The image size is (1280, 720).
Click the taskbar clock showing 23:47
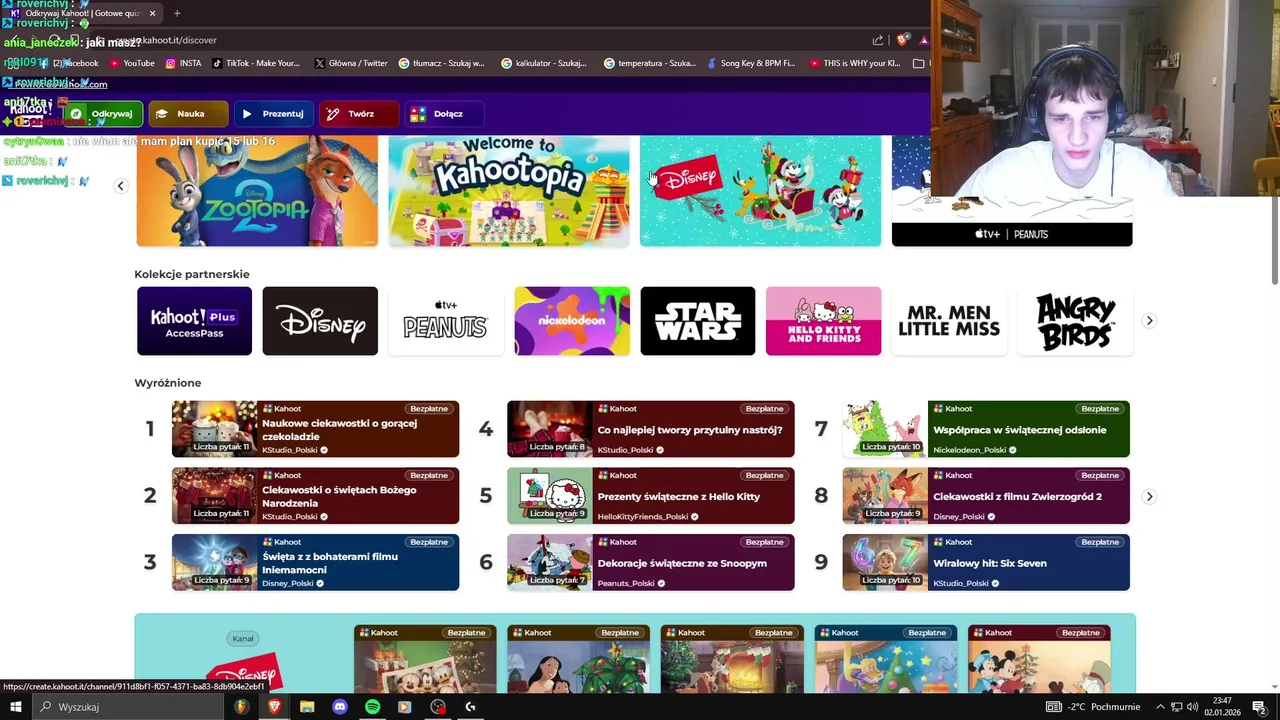[1223, 707]
